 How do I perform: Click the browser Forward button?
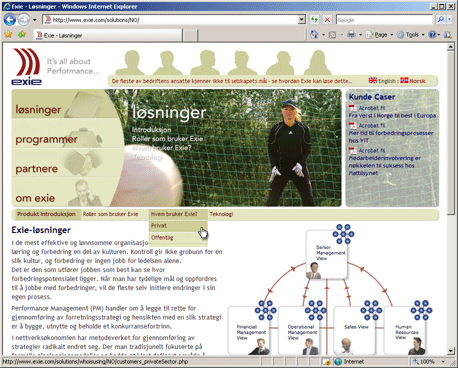point(24,20)
